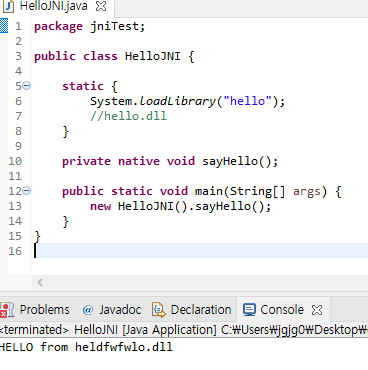This screenshot has height=370, width=368.
Task: Click the closing brace on line 15
Action: 37,236
